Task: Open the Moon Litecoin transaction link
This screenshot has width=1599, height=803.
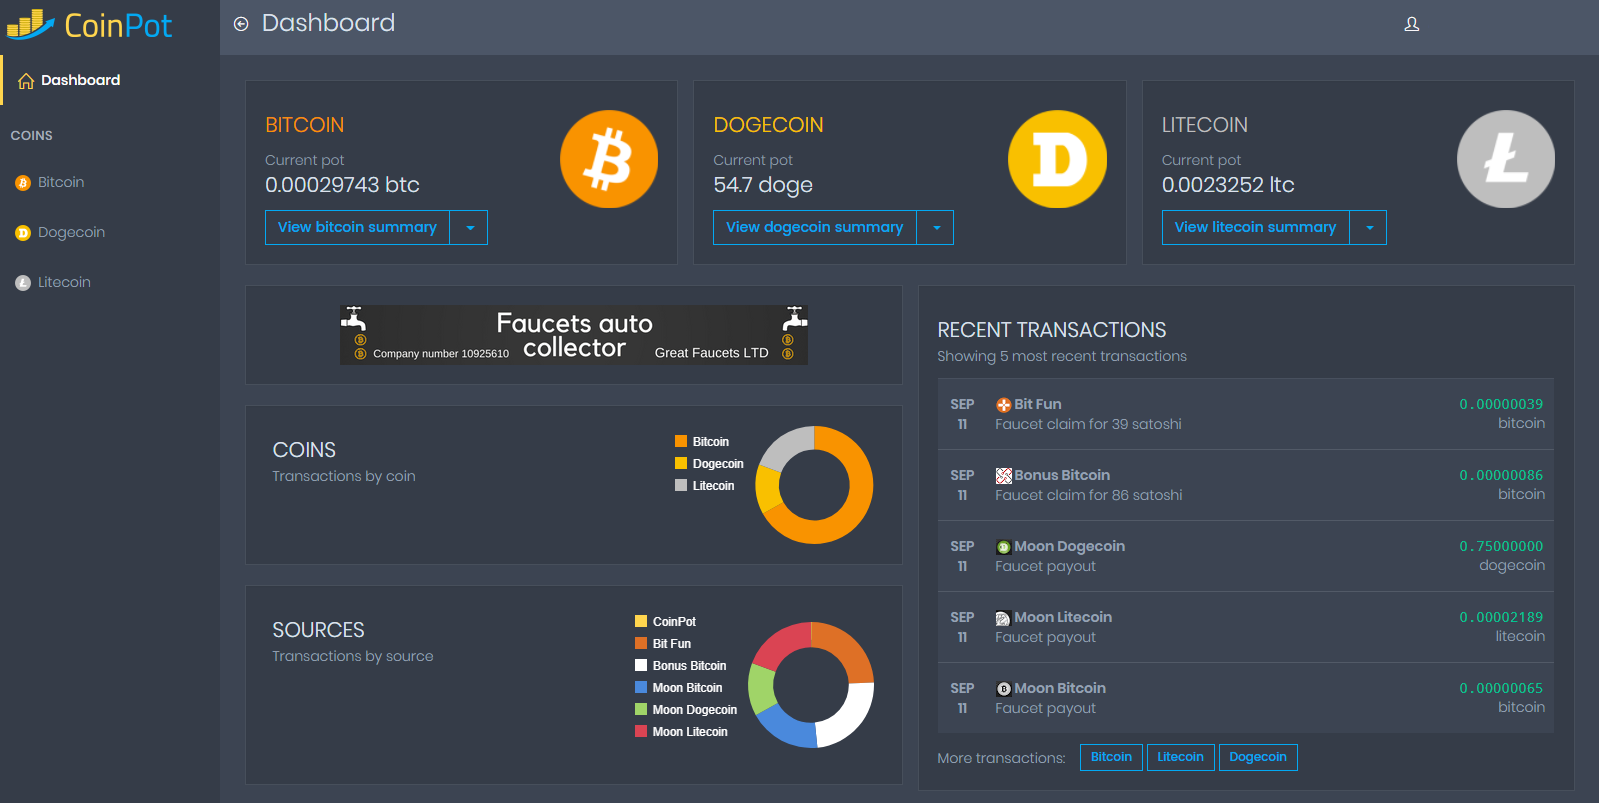Action: (1063, 618)
